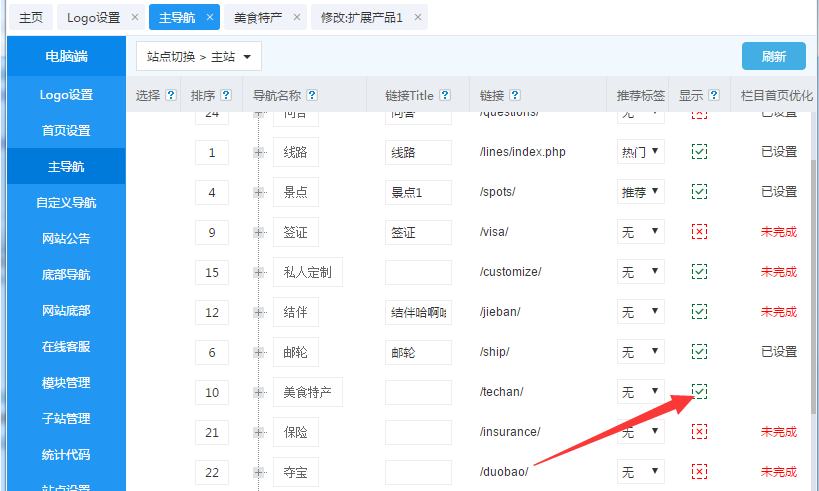Click the help icon beside 导航名称 header
Screen dimensions: 819x491
(312, 96)
